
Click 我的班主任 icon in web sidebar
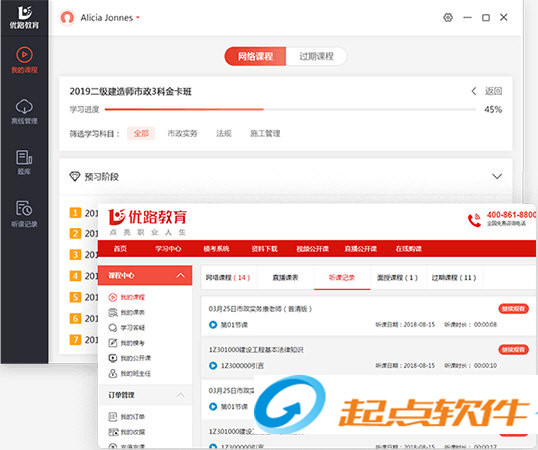click(113, 373)
